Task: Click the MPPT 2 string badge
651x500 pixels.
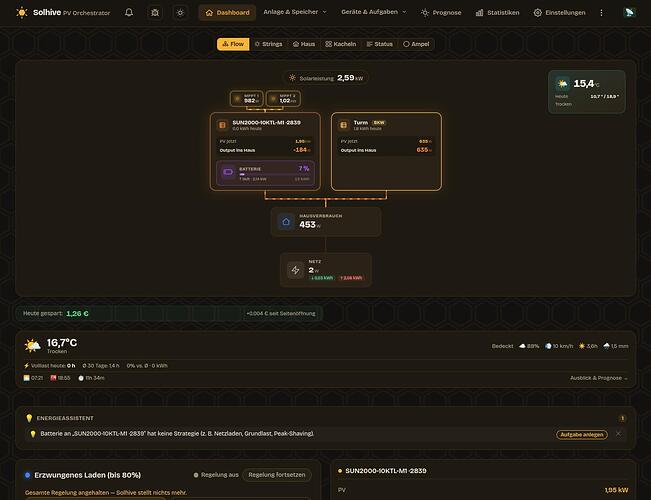Action: (x=283, y=99)
